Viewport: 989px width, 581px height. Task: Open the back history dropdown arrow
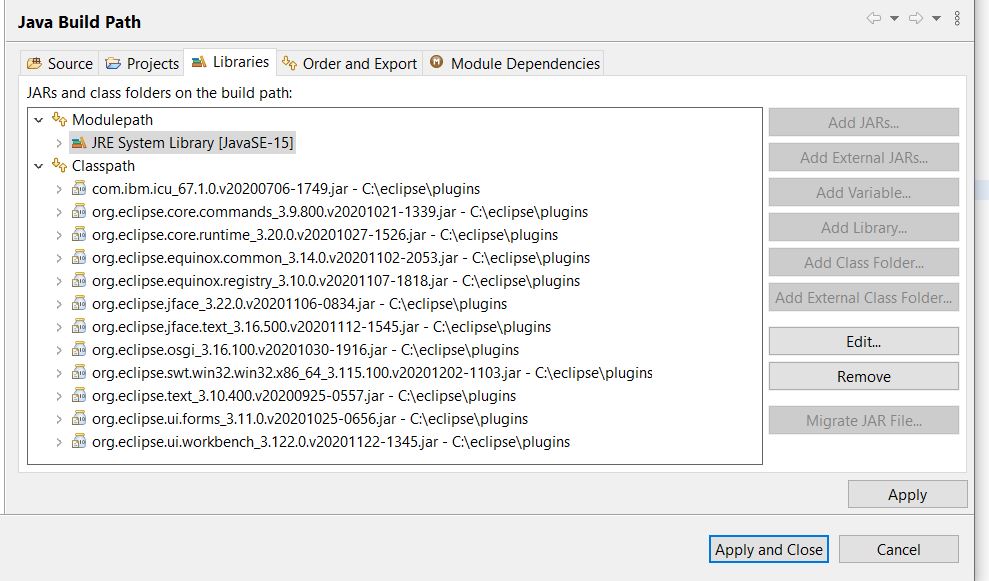pyautogui.click(x=894, y=18)
